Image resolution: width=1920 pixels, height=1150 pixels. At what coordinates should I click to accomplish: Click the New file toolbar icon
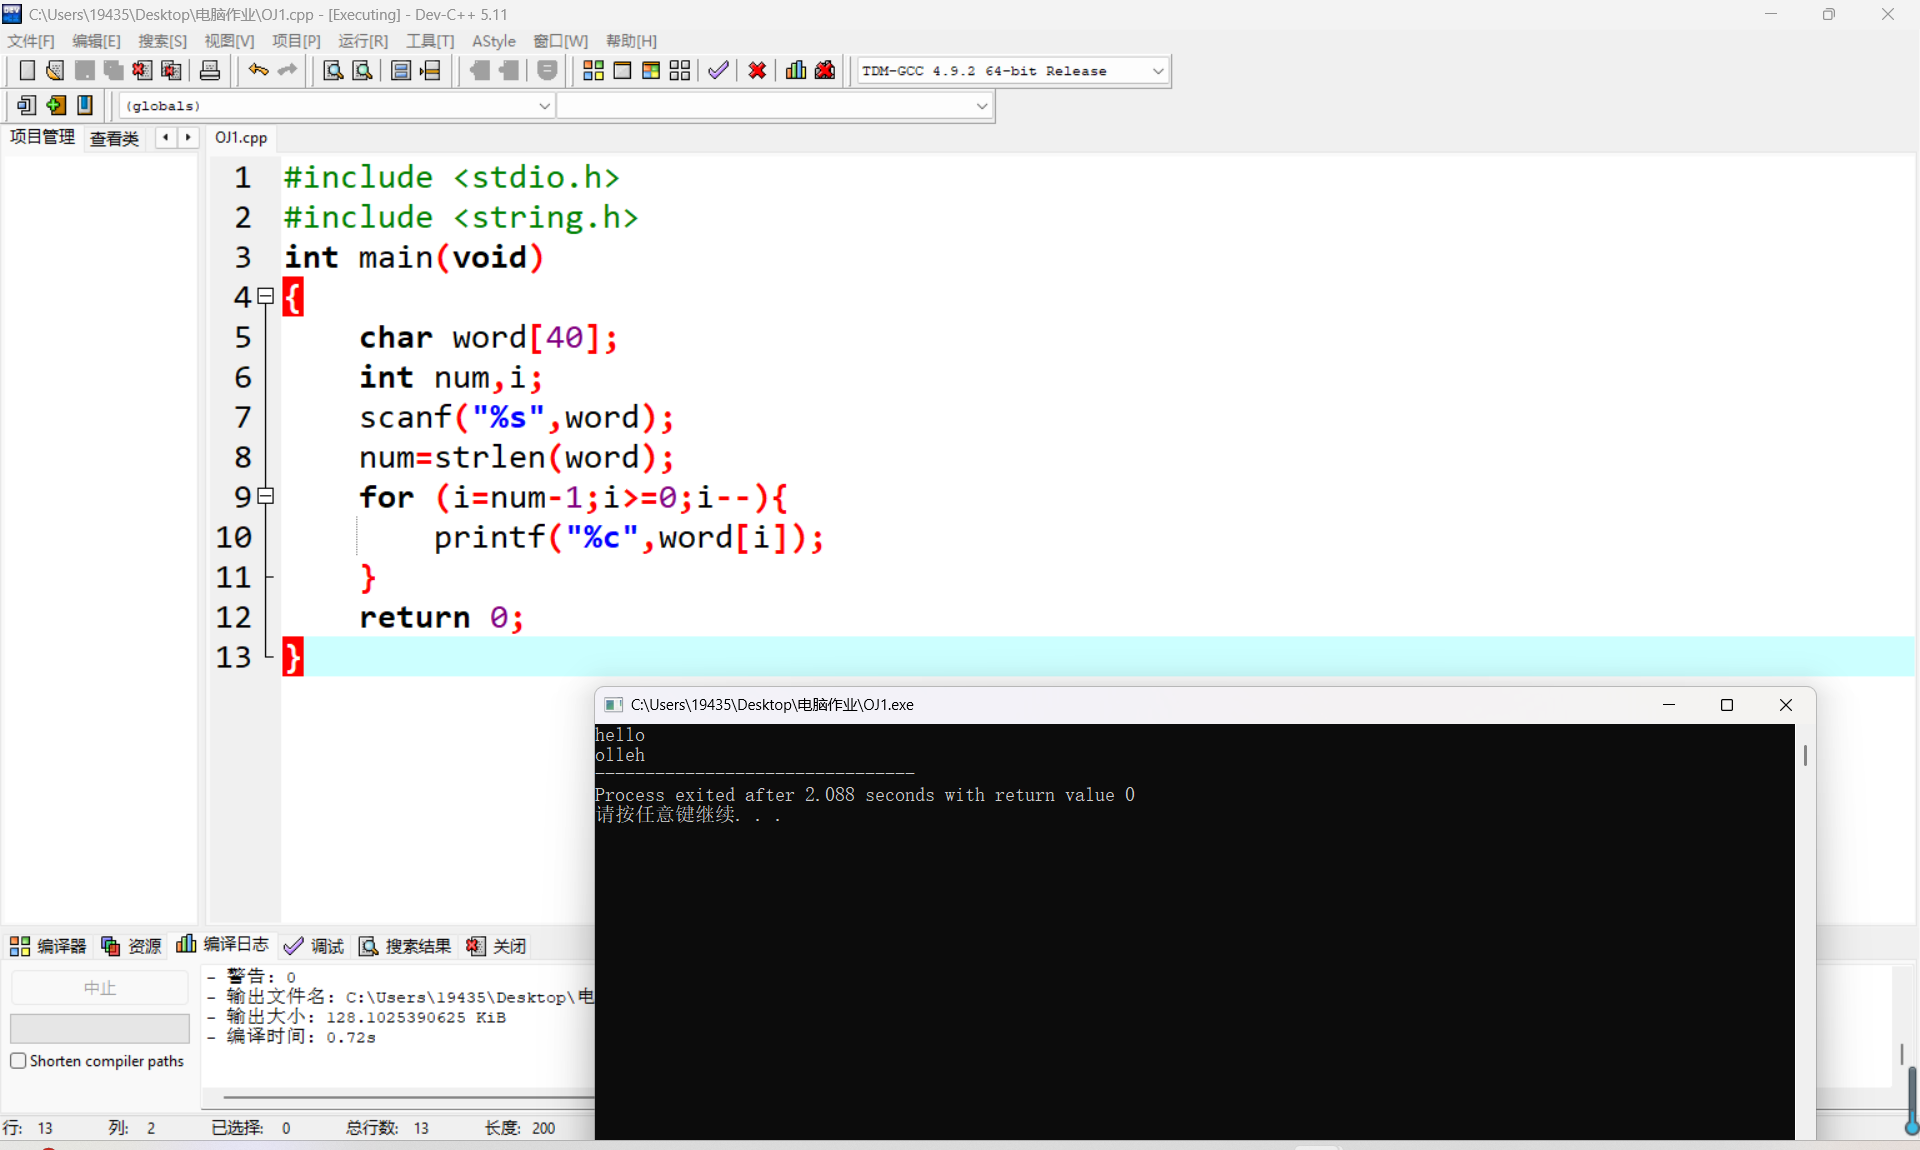27,70
